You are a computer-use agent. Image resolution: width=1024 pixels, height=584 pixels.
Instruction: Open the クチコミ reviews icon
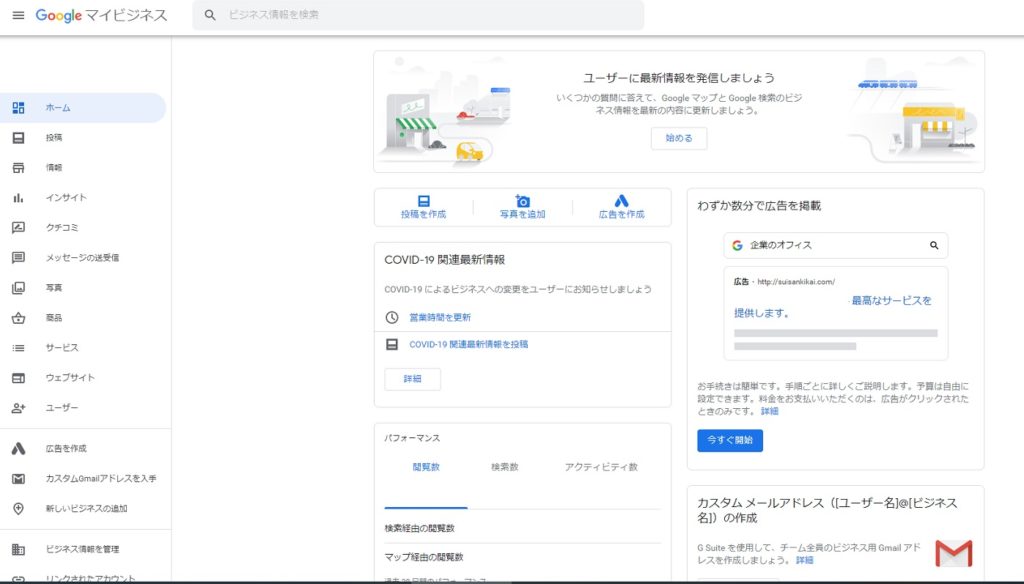tap(18, 228)
